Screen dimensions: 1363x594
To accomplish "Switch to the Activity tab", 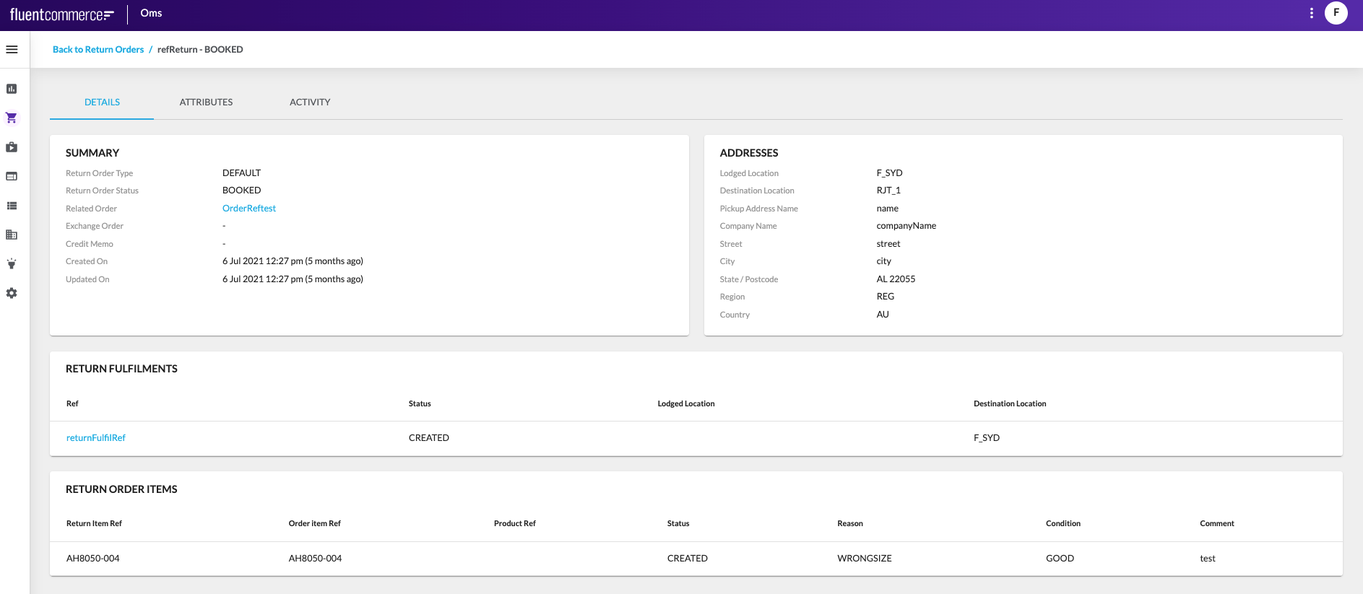I will [310, 102].
